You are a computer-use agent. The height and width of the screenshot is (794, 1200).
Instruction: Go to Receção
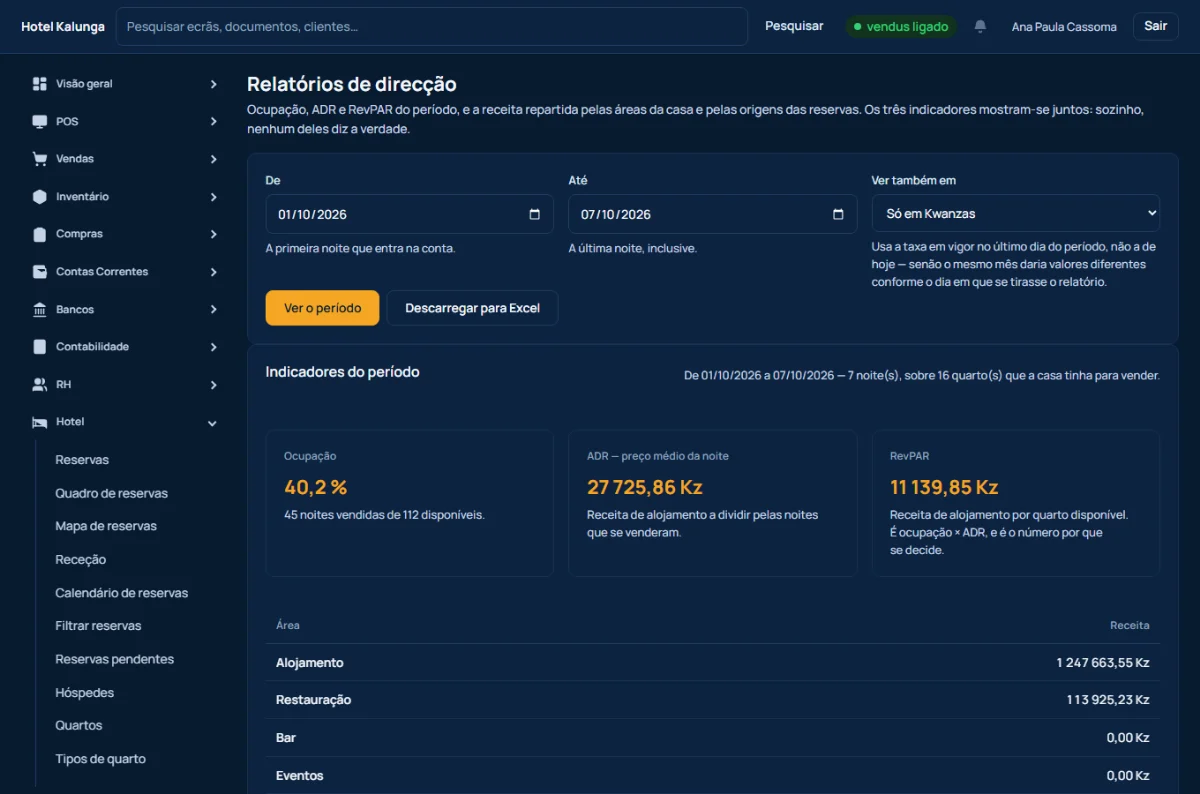pos(80,560)
